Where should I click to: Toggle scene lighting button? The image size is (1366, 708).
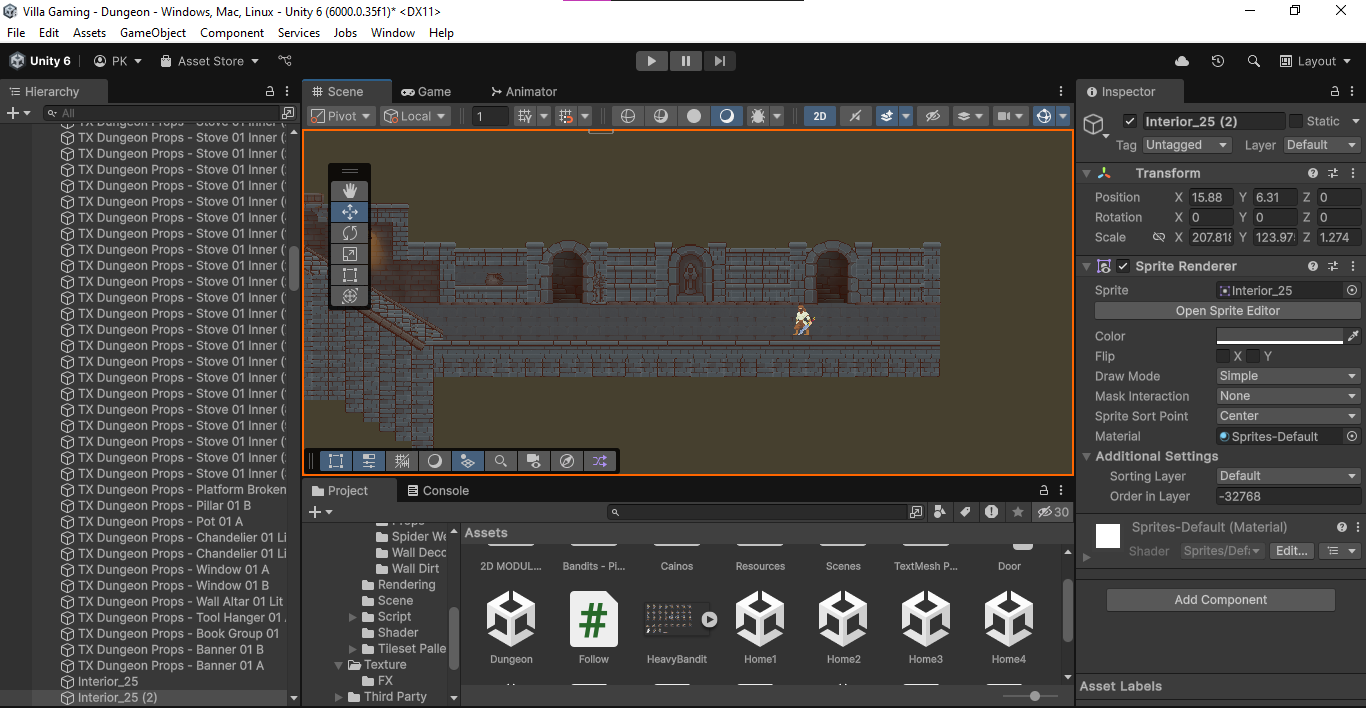[854, 116]
